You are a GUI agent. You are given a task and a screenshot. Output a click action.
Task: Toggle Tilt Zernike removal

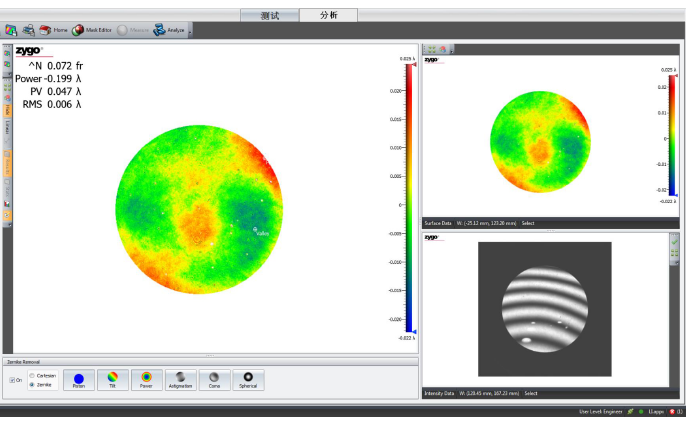tap(113, 379)
